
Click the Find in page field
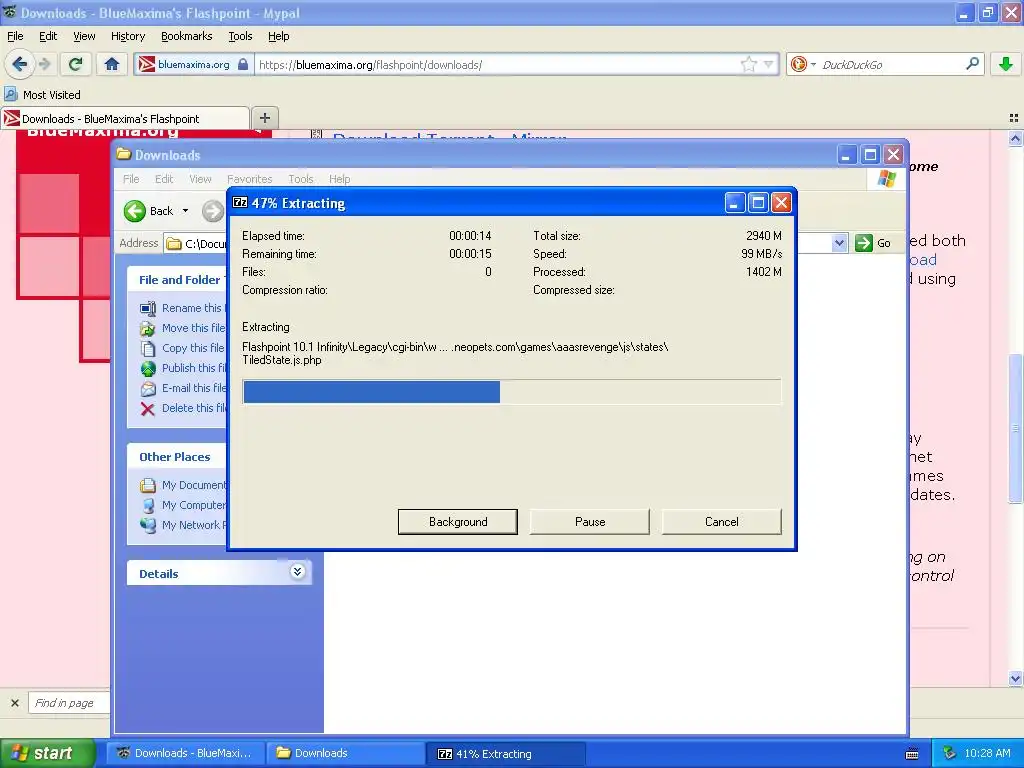pyautogui.click(x=69, y=703)
